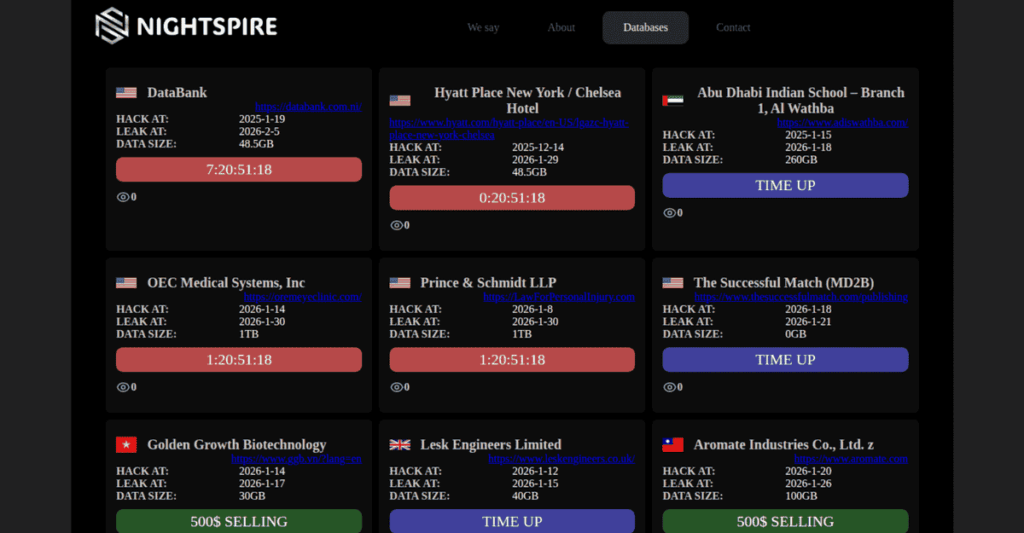This screenshot has height=533, width=1024.
Task: Click TIME UP on Lesk Engineers Limited
Action: (x=512, y=521)
